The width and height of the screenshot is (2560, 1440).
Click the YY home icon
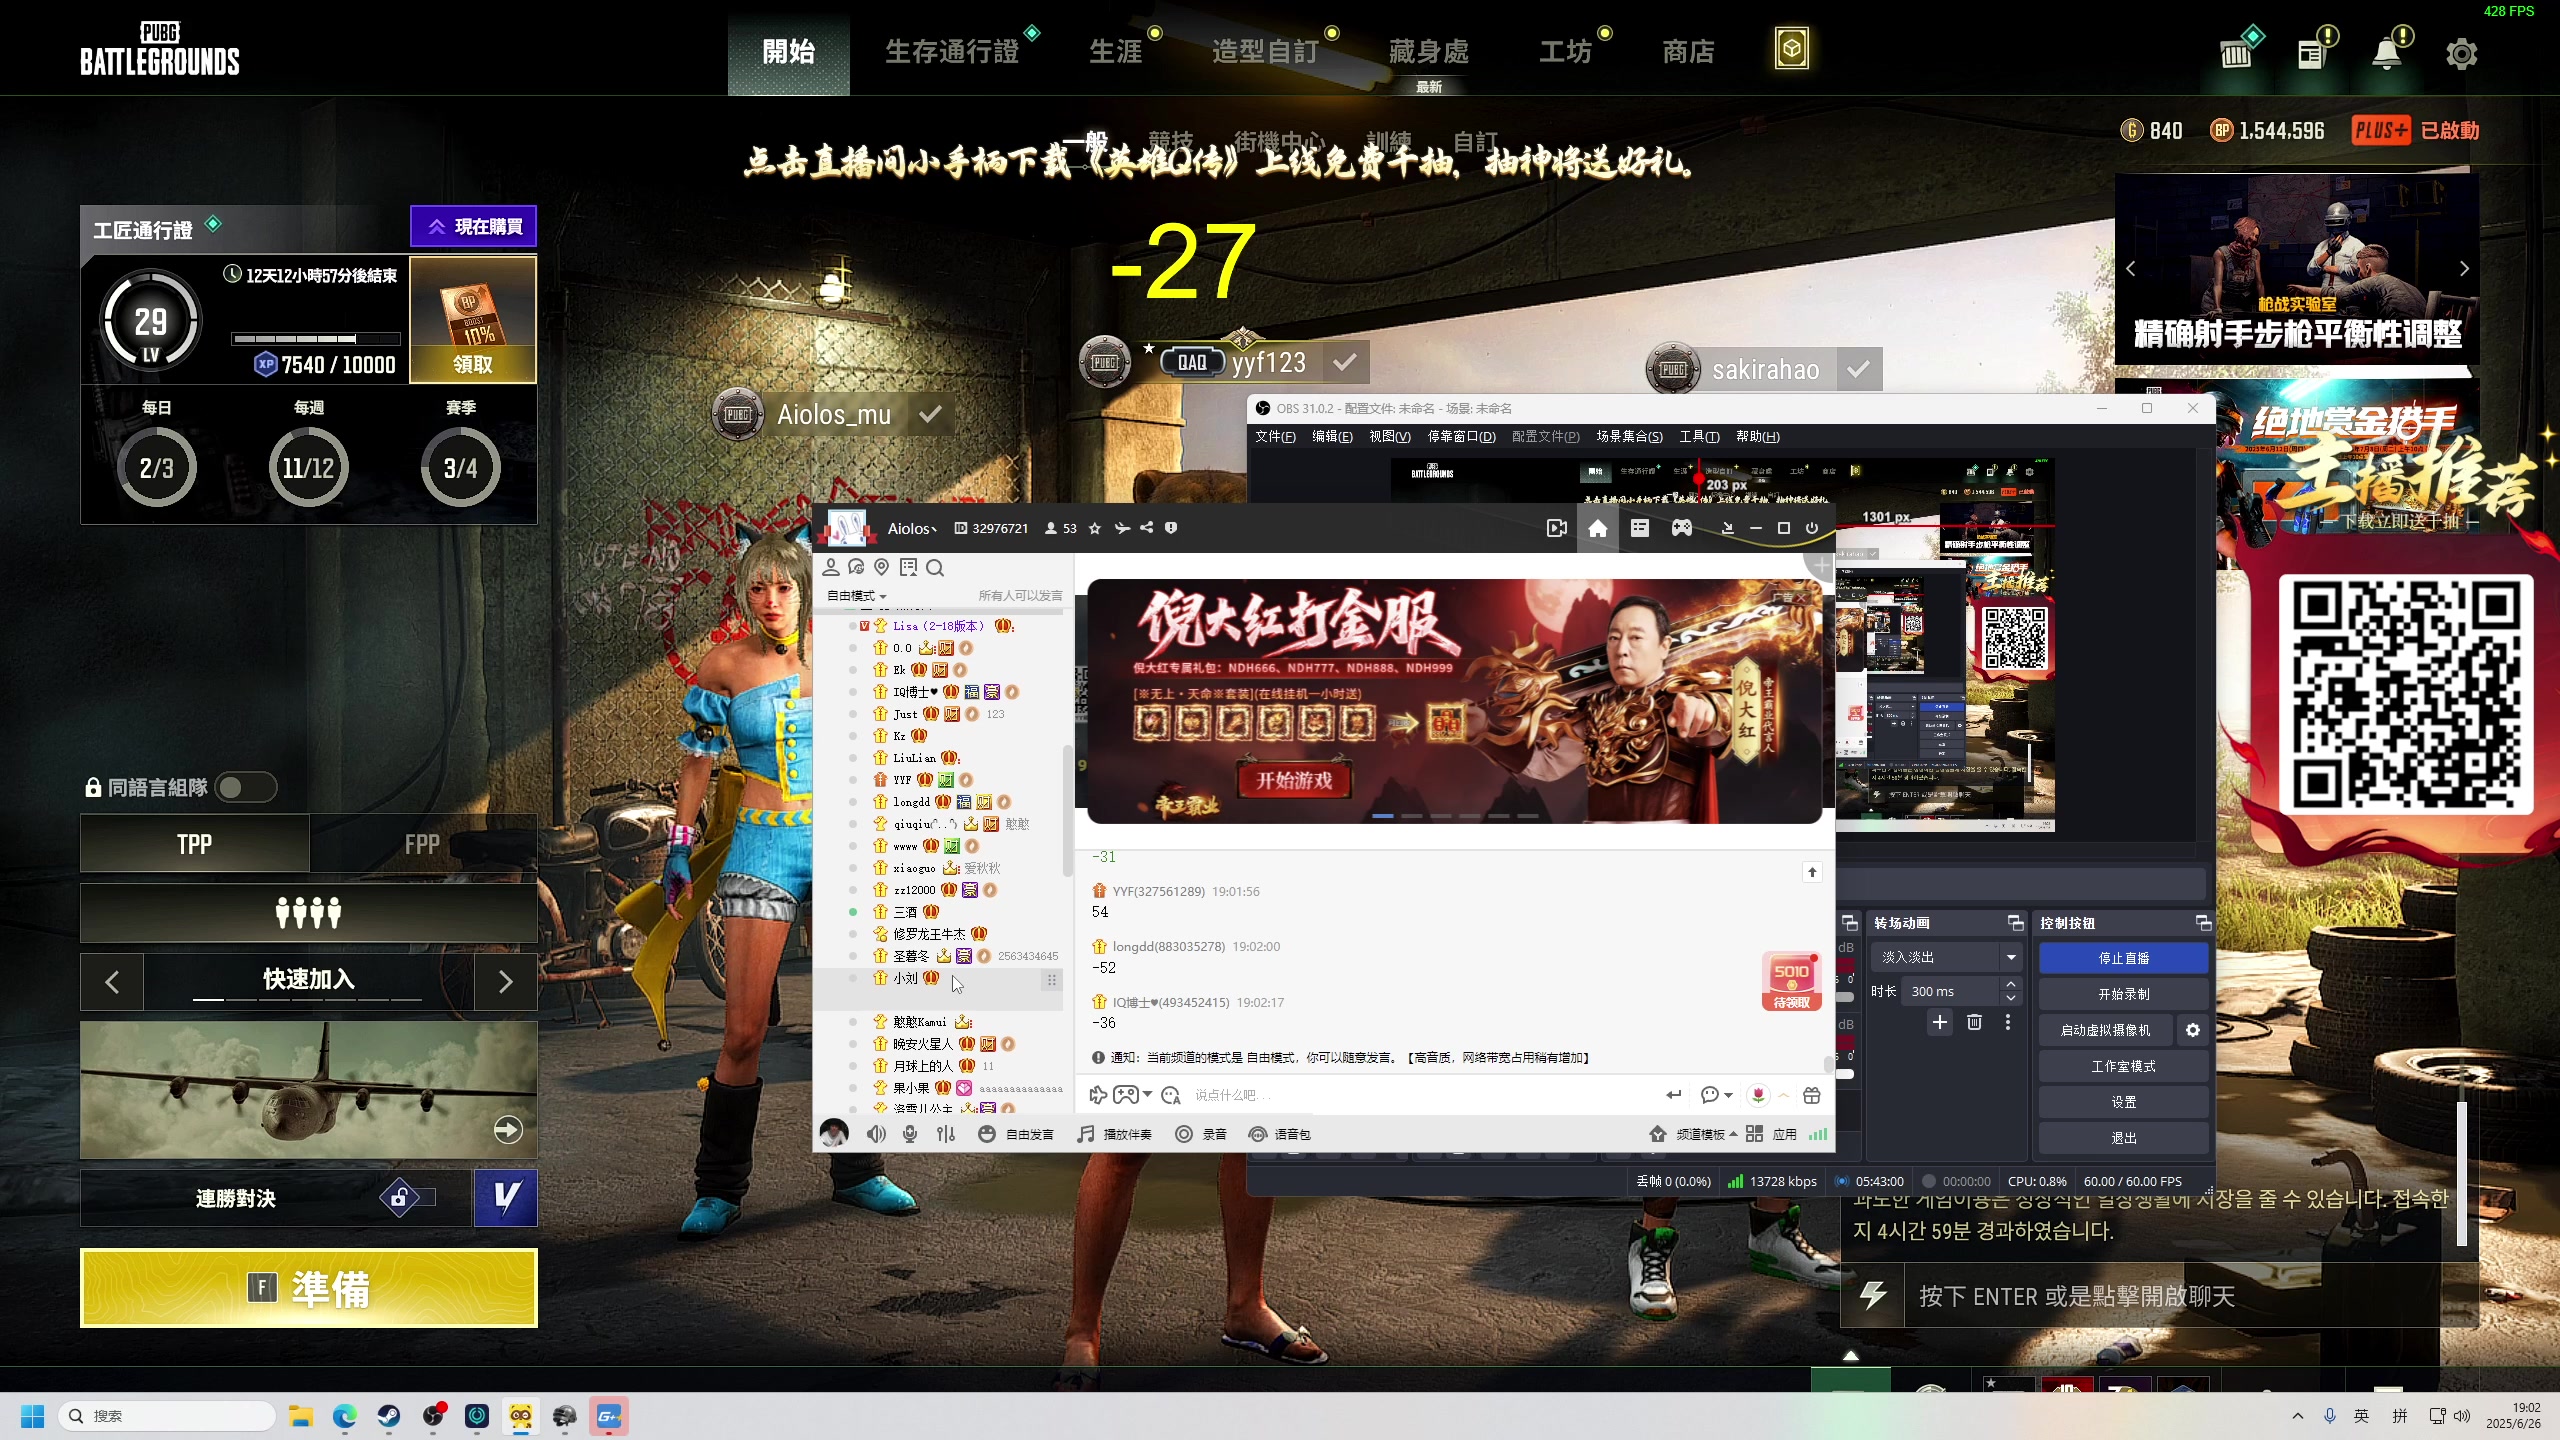[x=1598, y=528]
